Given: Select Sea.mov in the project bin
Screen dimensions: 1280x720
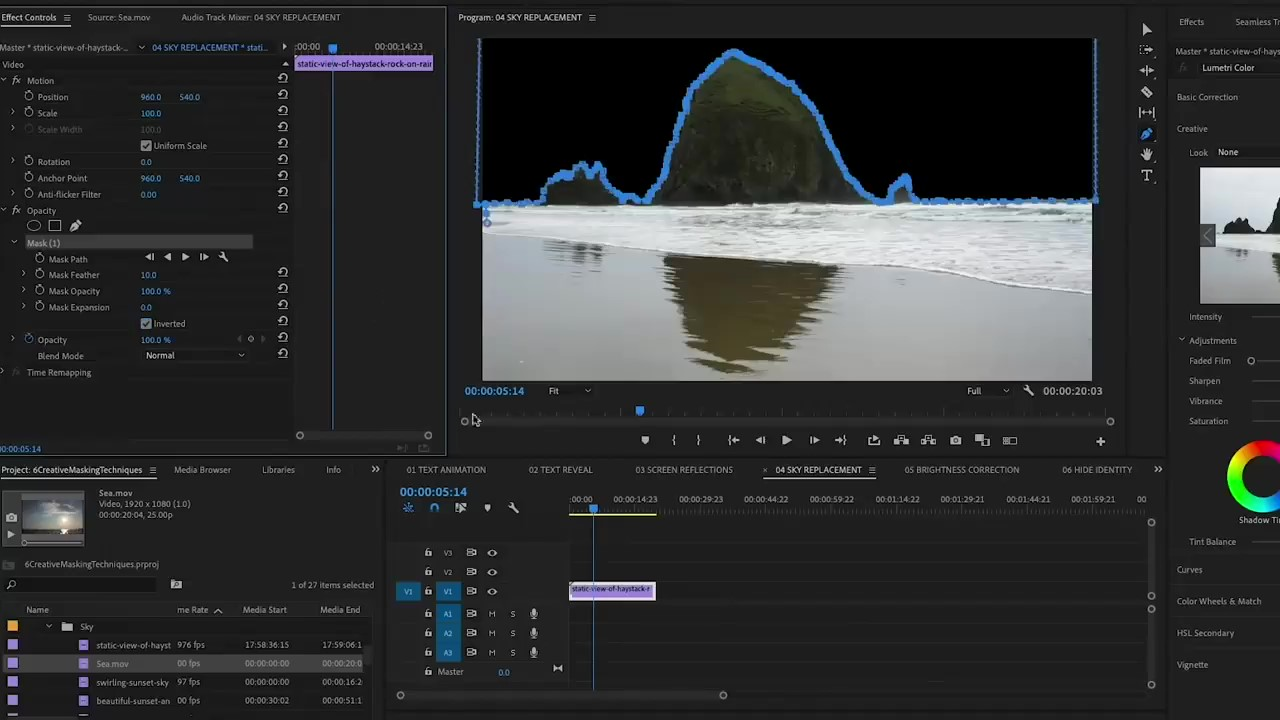Looking at the screenshot, I should [x=112, y=664].
